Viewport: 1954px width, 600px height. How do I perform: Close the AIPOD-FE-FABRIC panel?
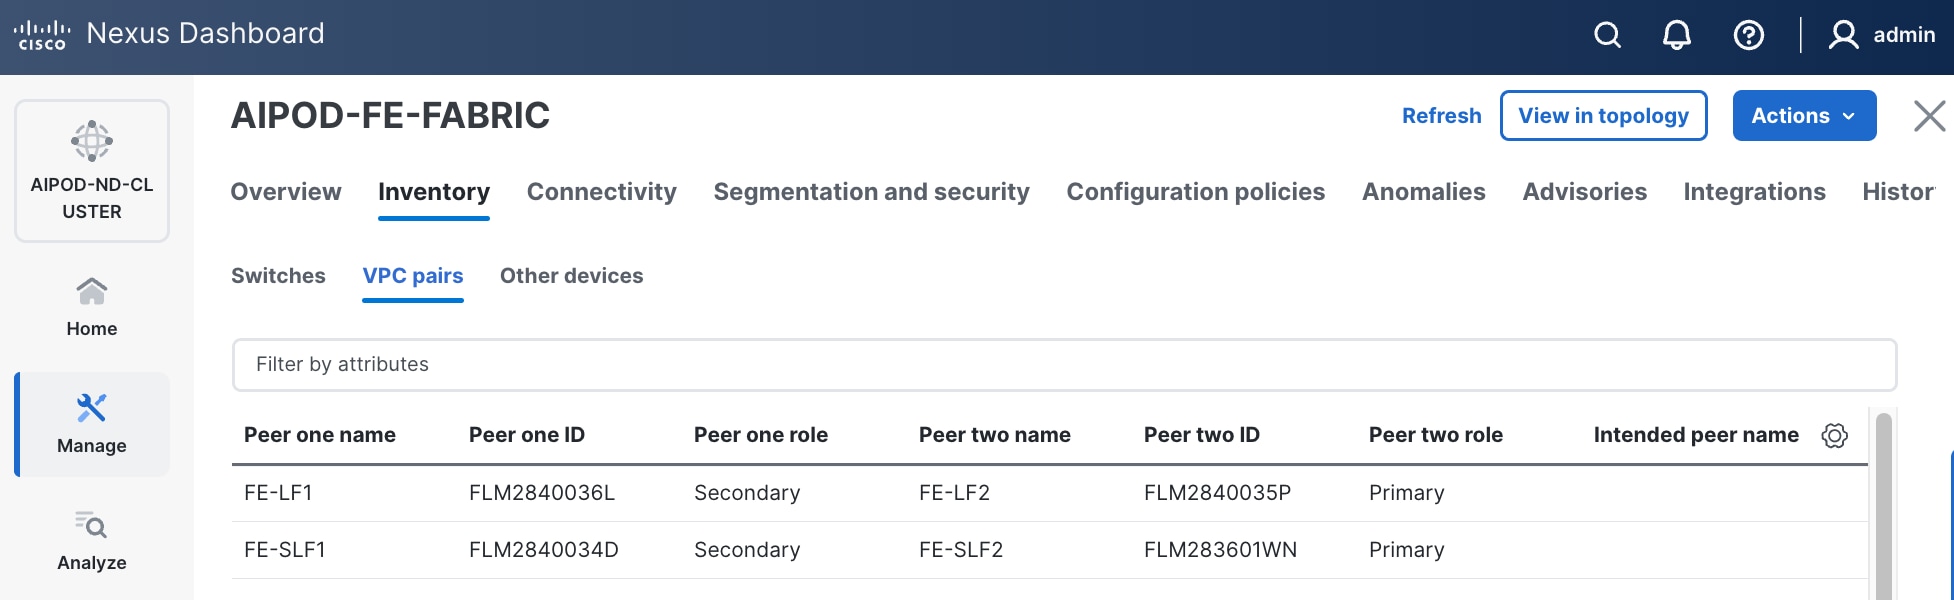point(1929,116)
